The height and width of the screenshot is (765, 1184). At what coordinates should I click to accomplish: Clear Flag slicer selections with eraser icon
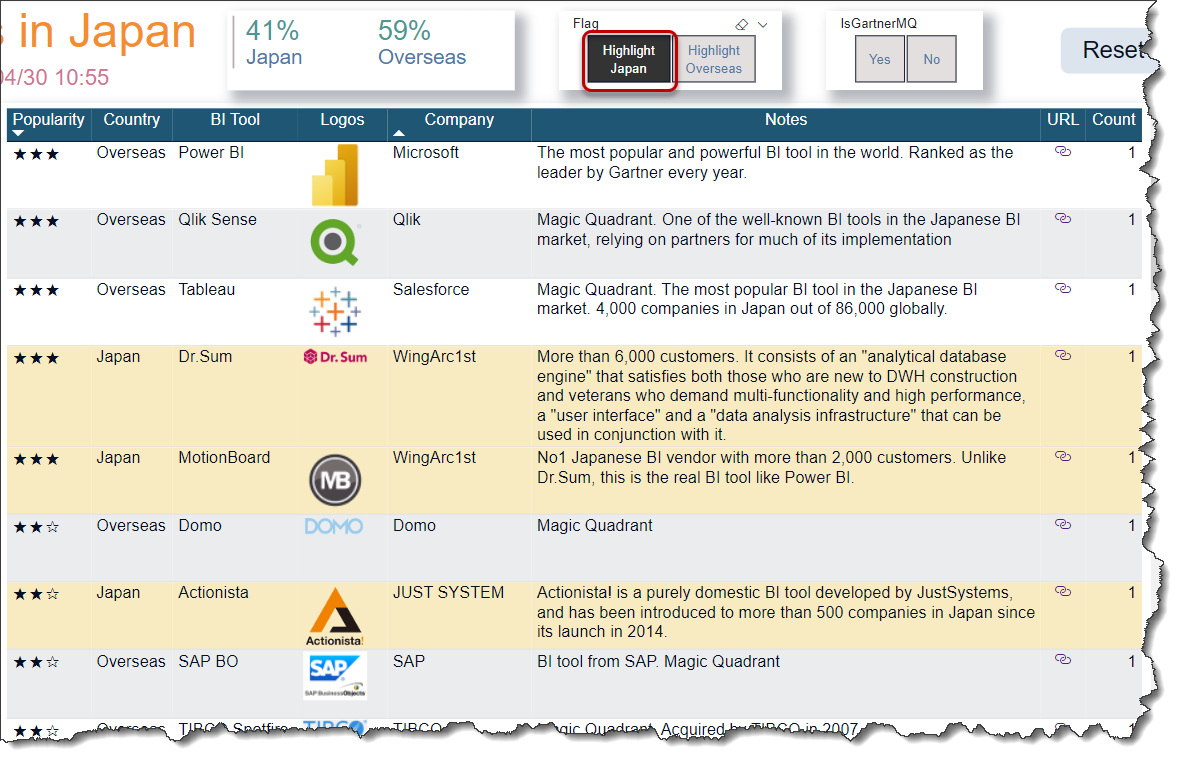click(742, 25)
